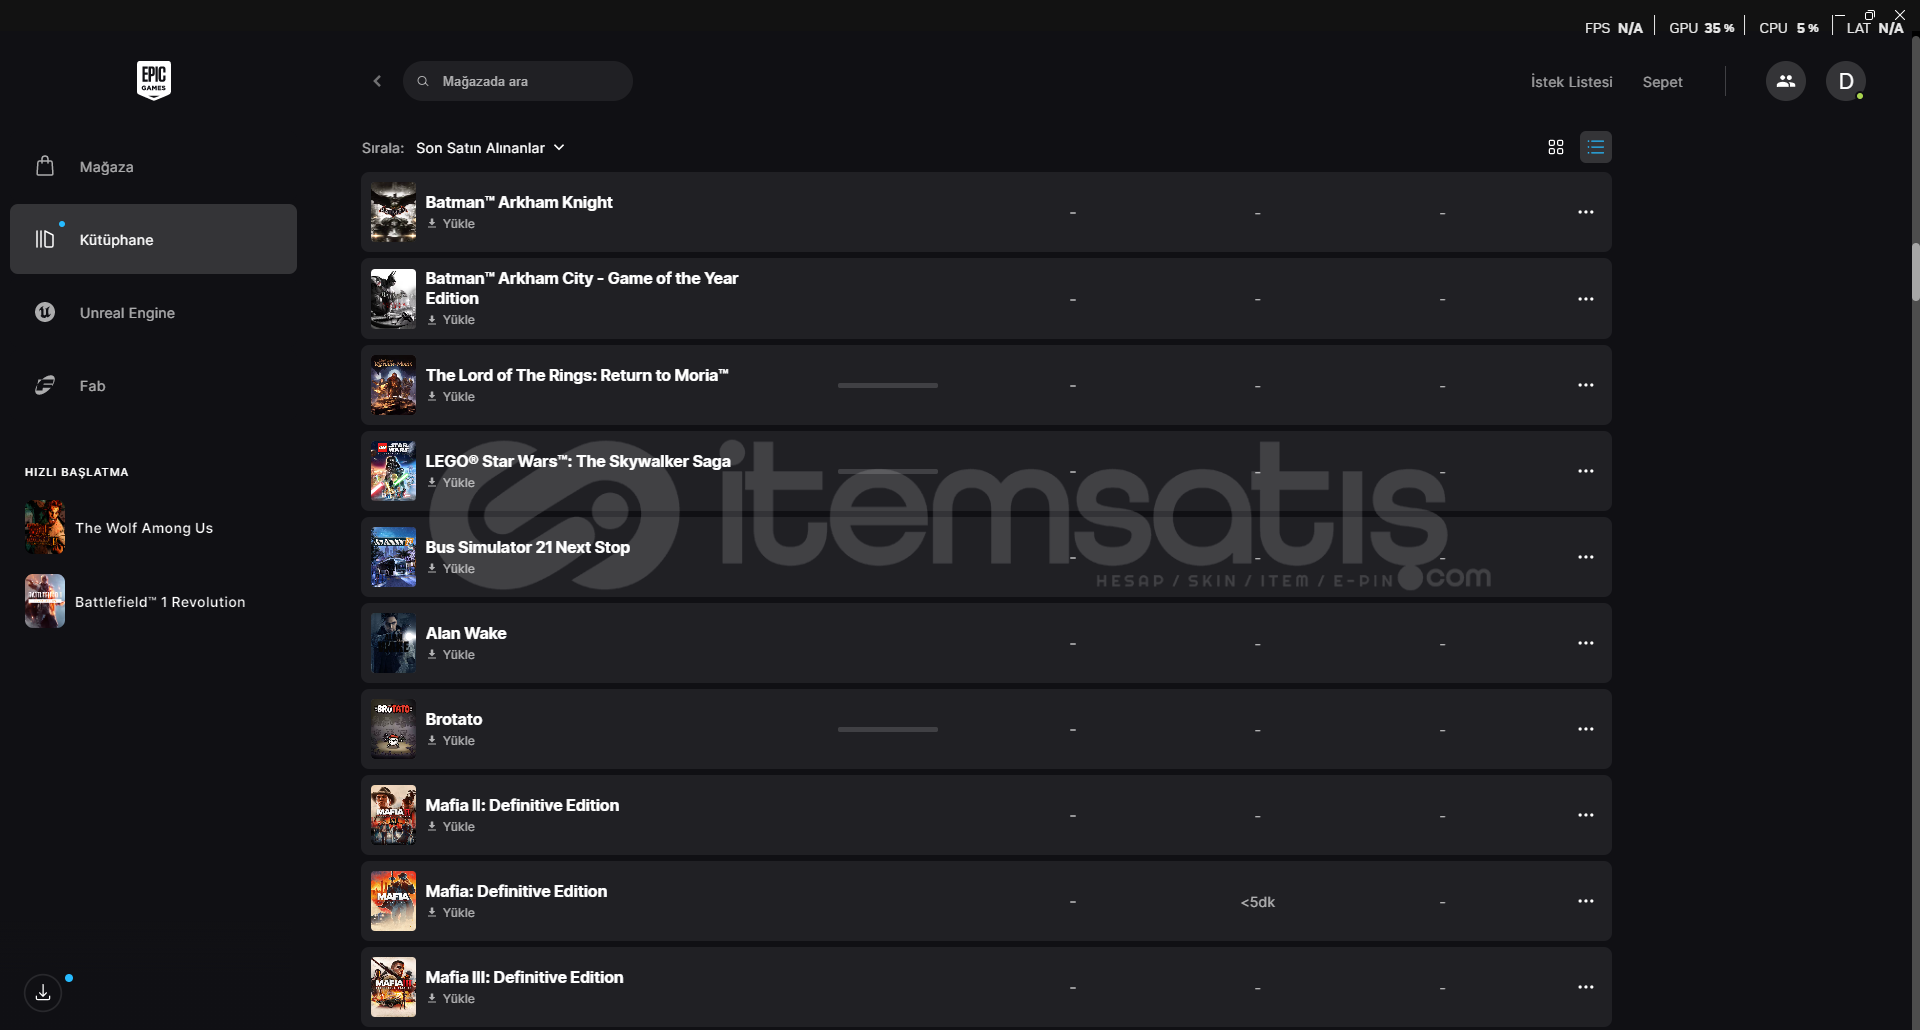1920x1030 pixels.
Task: Expand the Son Satın Alınanlar sort dropdown
Action: (x=490, y=148)
